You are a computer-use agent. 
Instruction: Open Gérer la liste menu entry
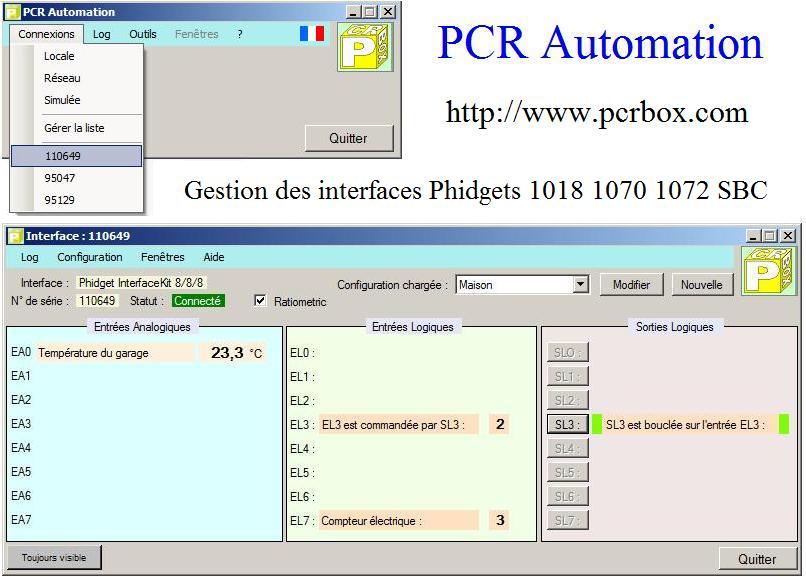coord(74,128)
